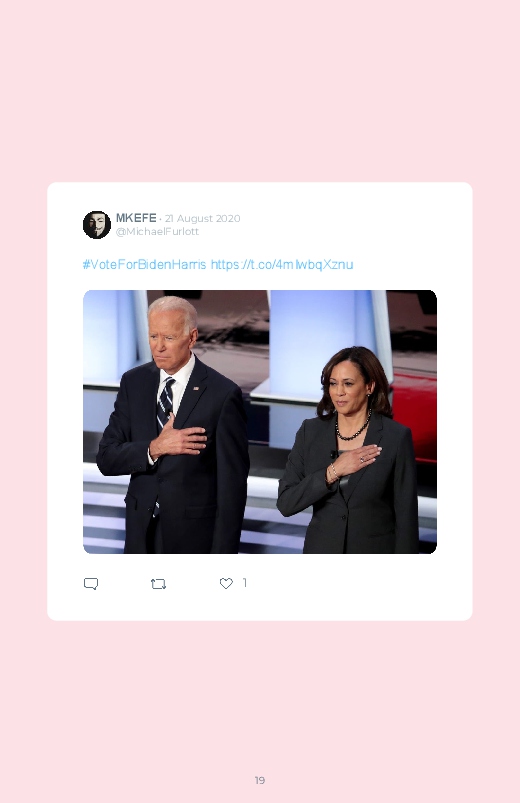Click the red podium area in the photo
Viewport: 520px width, 803px height.
[x=416, y=415]
